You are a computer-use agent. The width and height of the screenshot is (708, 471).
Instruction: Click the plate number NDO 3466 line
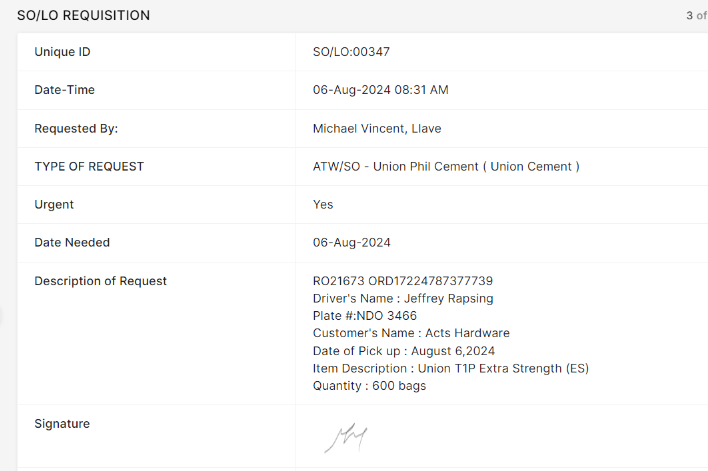[x=365, y=316]
